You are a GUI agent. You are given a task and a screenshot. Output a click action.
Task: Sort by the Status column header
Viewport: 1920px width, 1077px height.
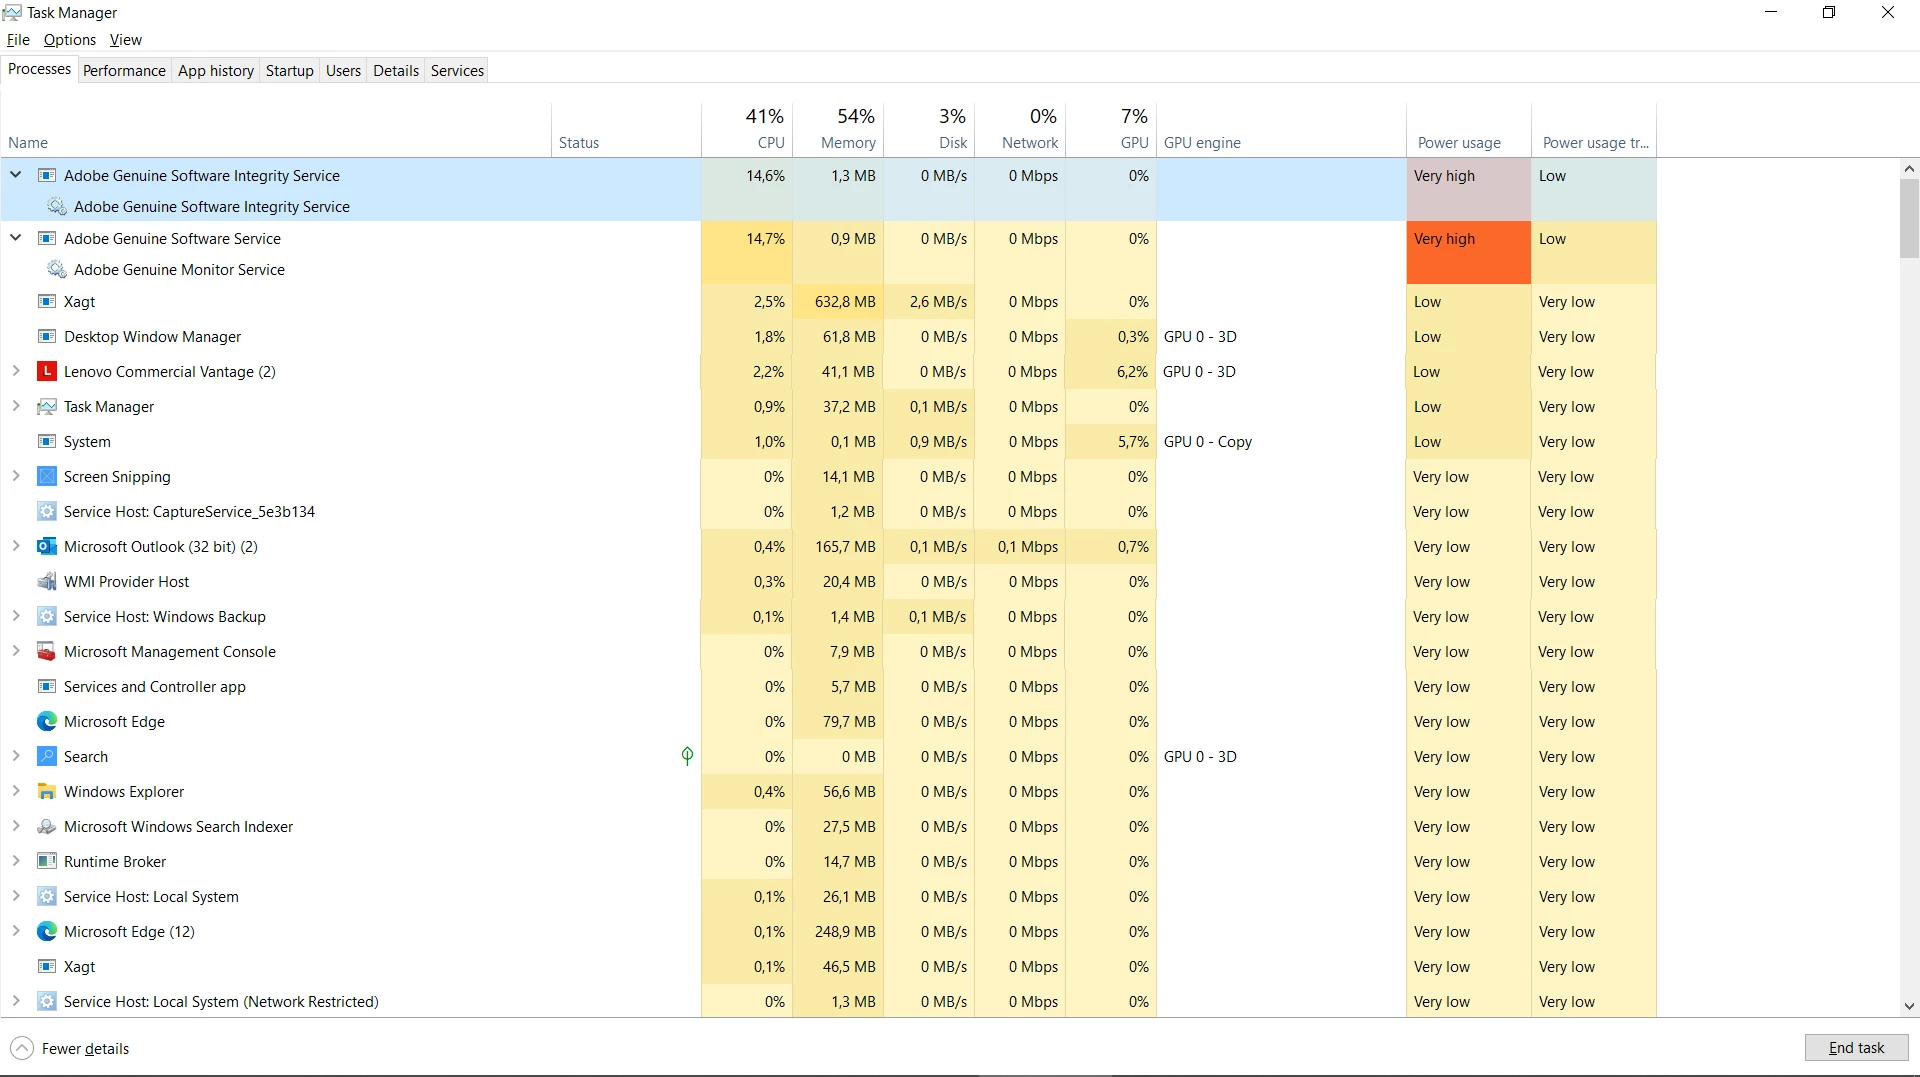pyautogui.click(x=626, y=129)
